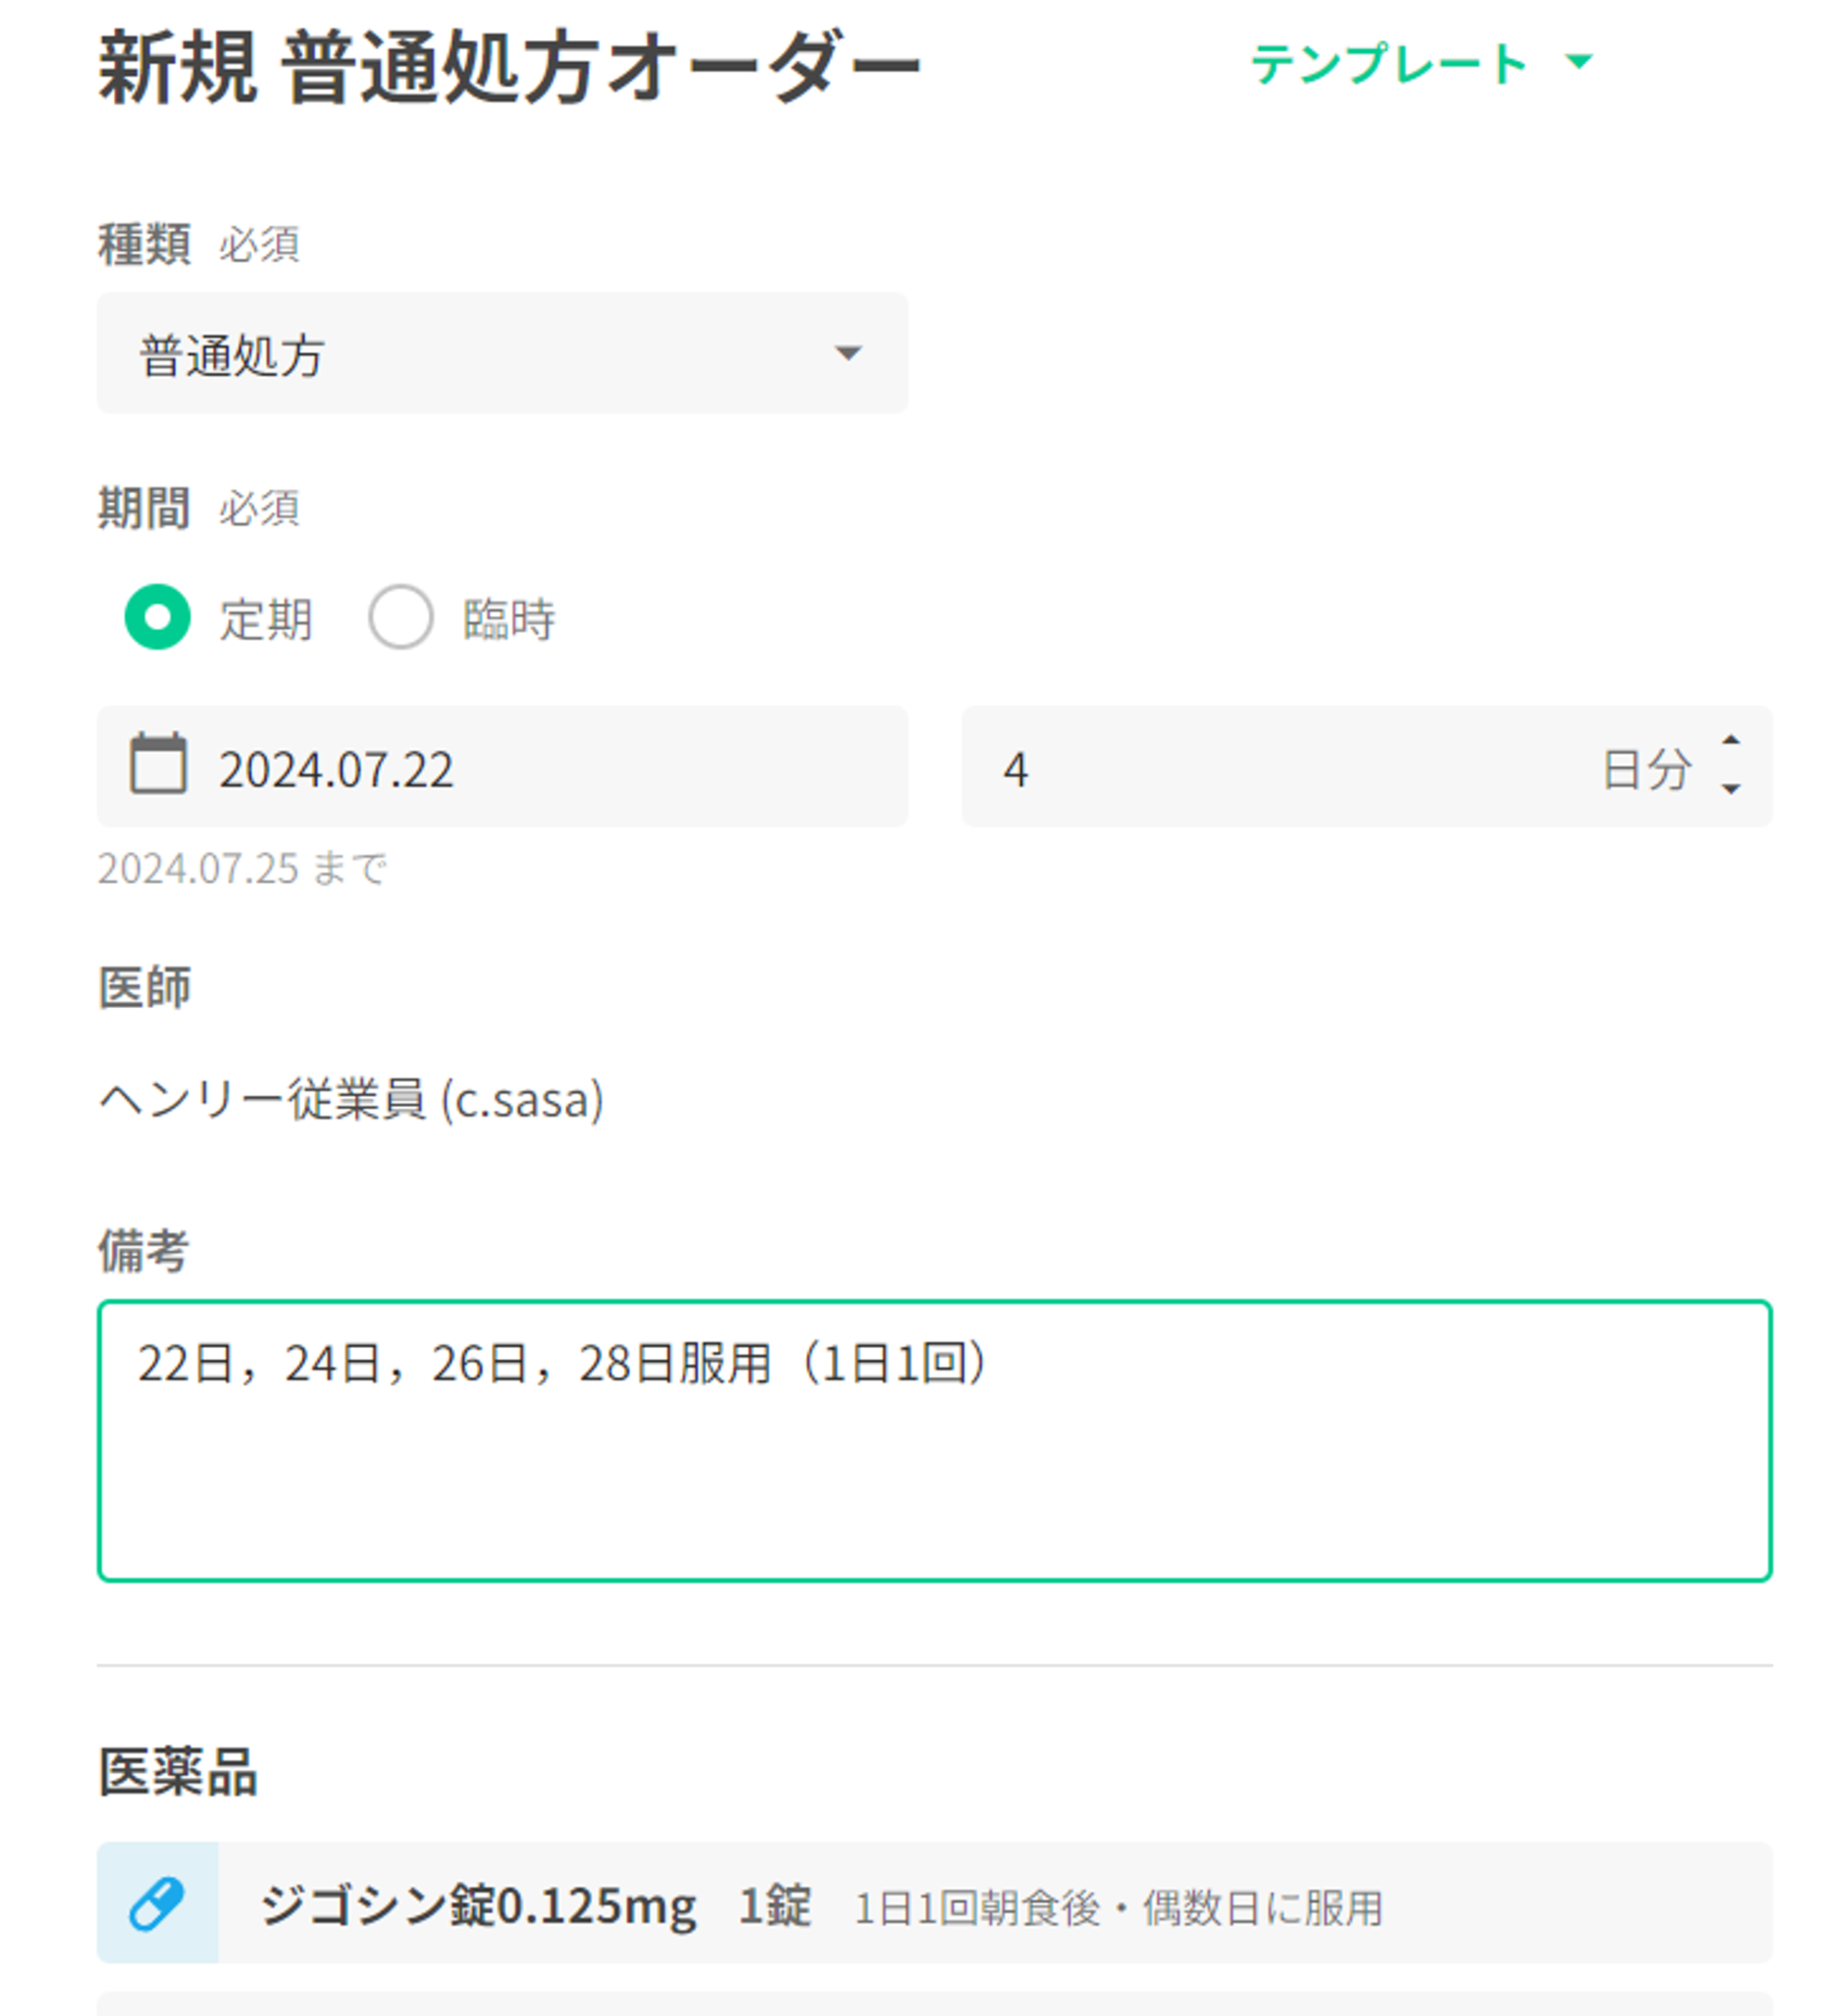Viewport: 1826px width, 2016px height.
Task: Decrease days with the down arrow
Action: click(x=1731, y=789)
